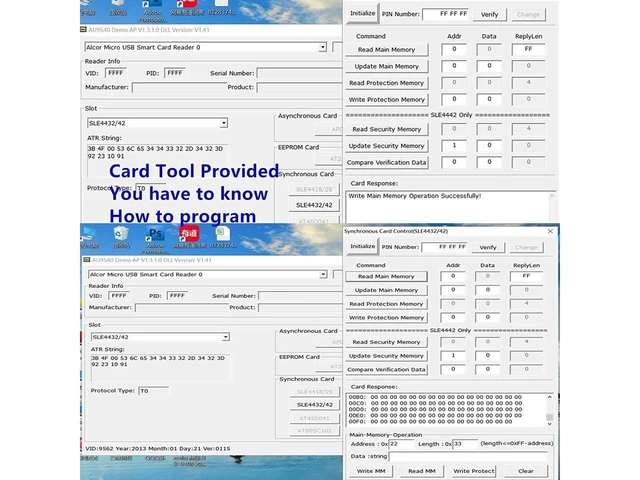Click greyed SLE4418/28 button in lower window
The height and width of the screenshot is (480, 640).
pos(315,392)
